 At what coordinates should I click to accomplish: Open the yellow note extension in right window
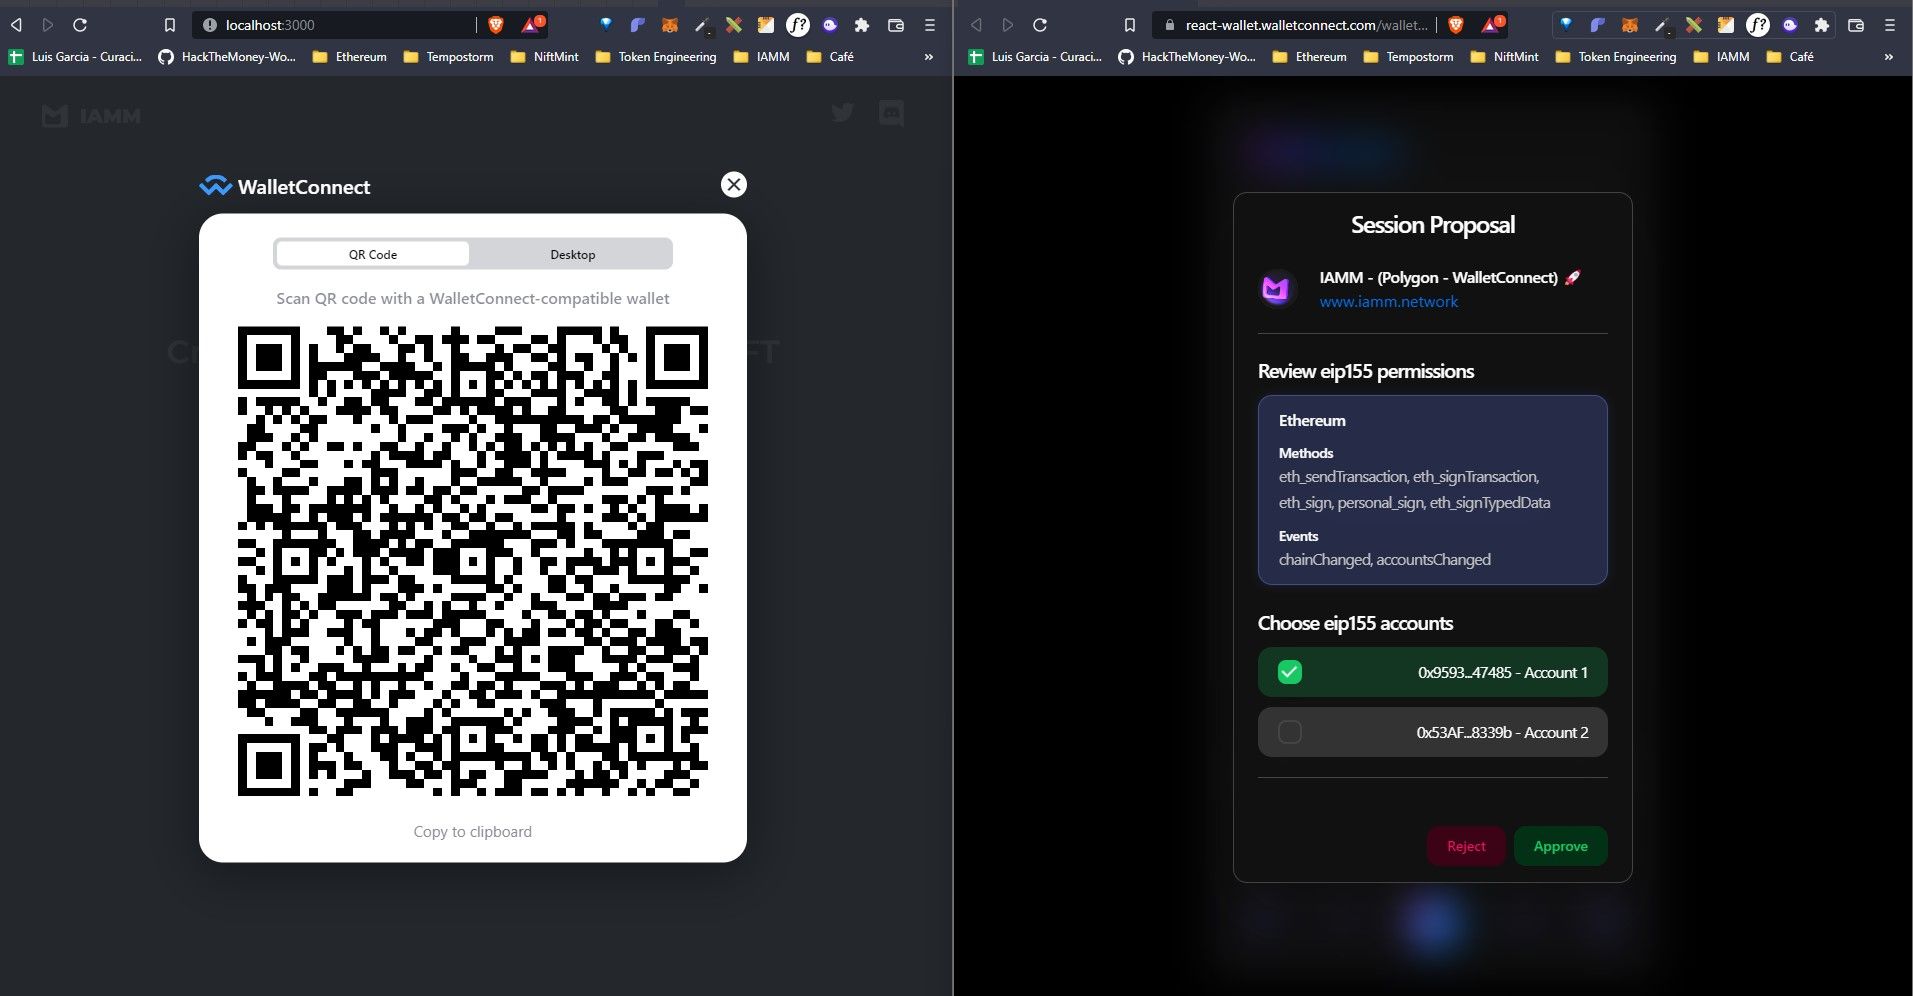pos(1726,25)
